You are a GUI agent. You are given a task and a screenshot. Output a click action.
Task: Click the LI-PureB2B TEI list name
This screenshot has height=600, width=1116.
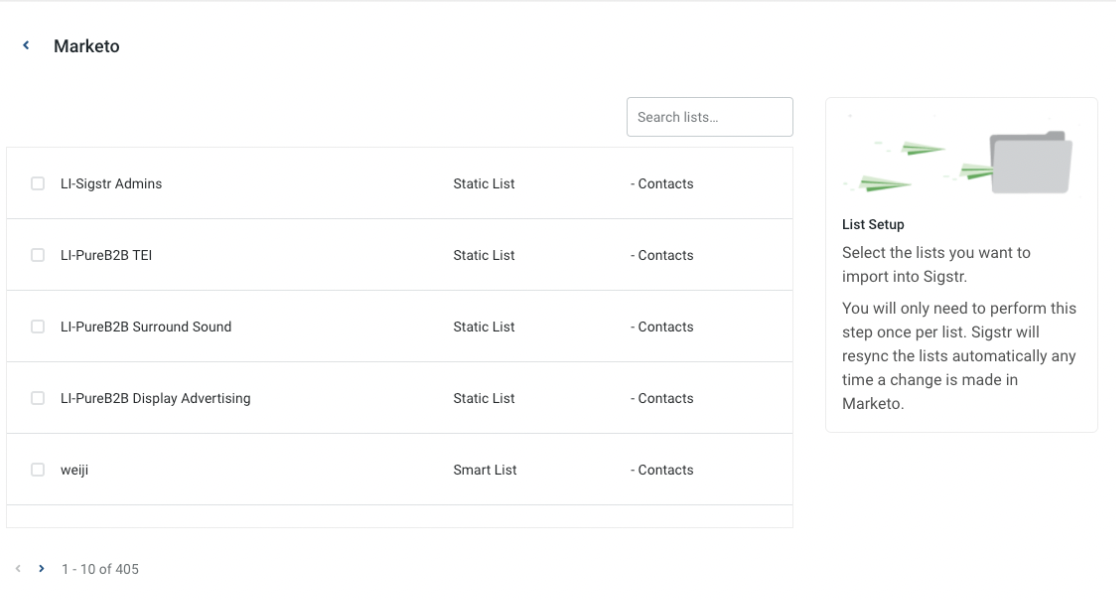click(106, 255)
